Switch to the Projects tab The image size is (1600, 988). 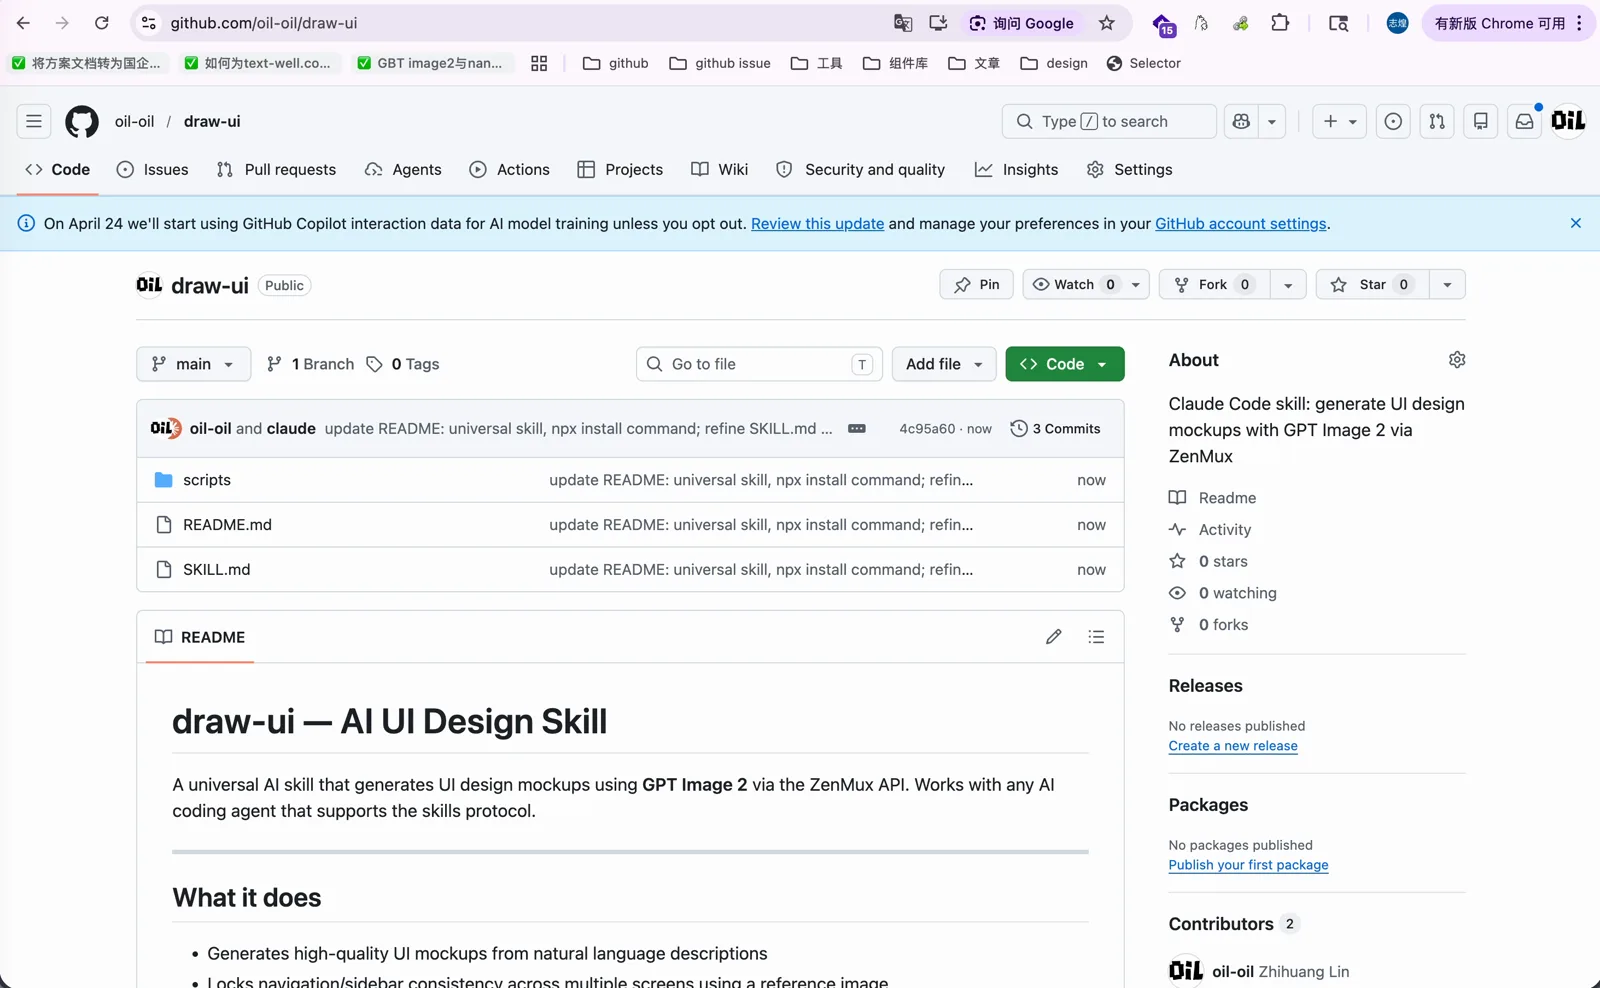tap(620, 170)
